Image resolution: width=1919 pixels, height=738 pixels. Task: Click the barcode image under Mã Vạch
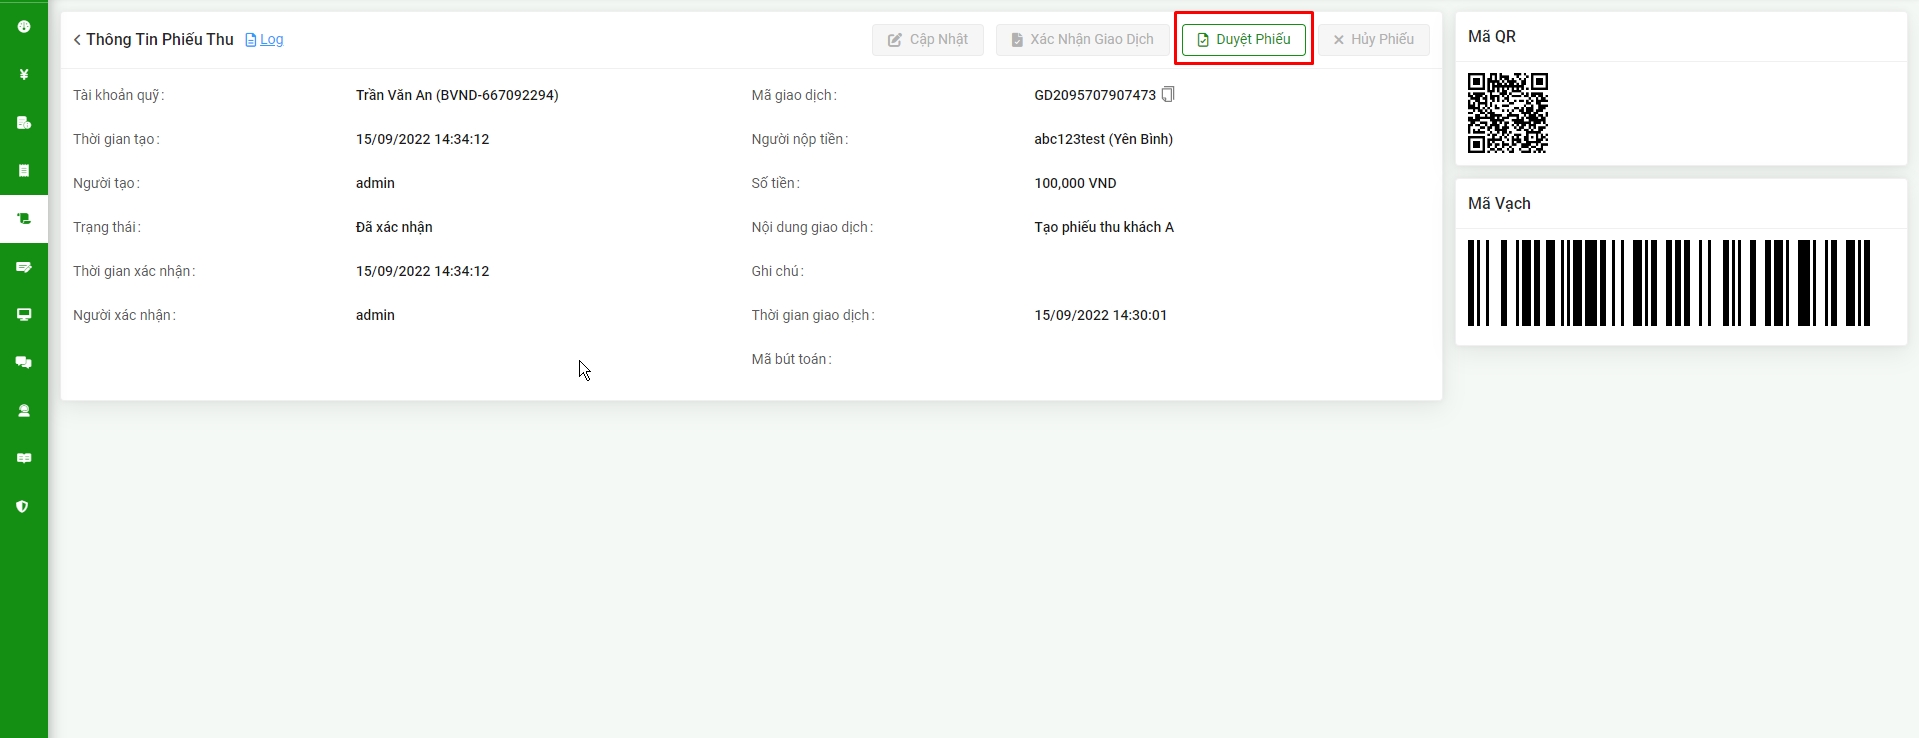pyautogui.click(x=1668, y=283)
